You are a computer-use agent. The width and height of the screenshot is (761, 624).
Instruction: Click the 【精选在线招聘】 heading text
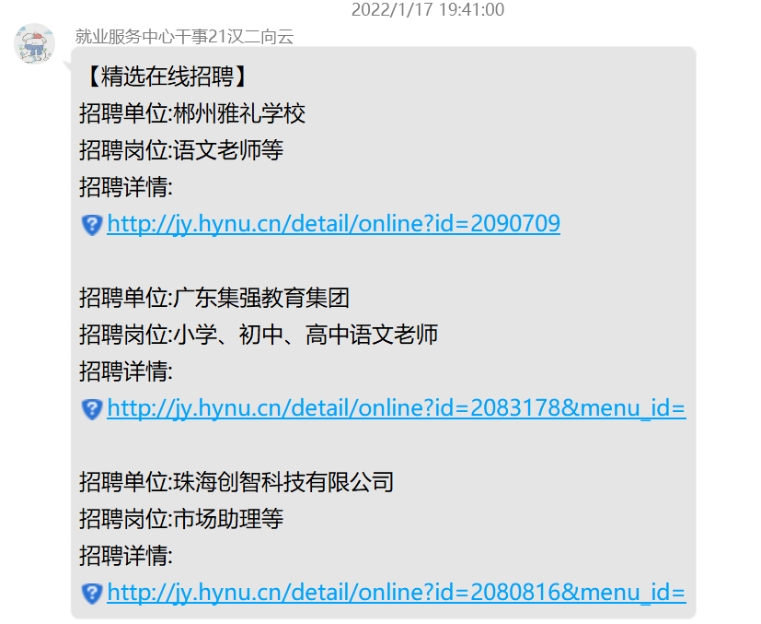point(167,76)
